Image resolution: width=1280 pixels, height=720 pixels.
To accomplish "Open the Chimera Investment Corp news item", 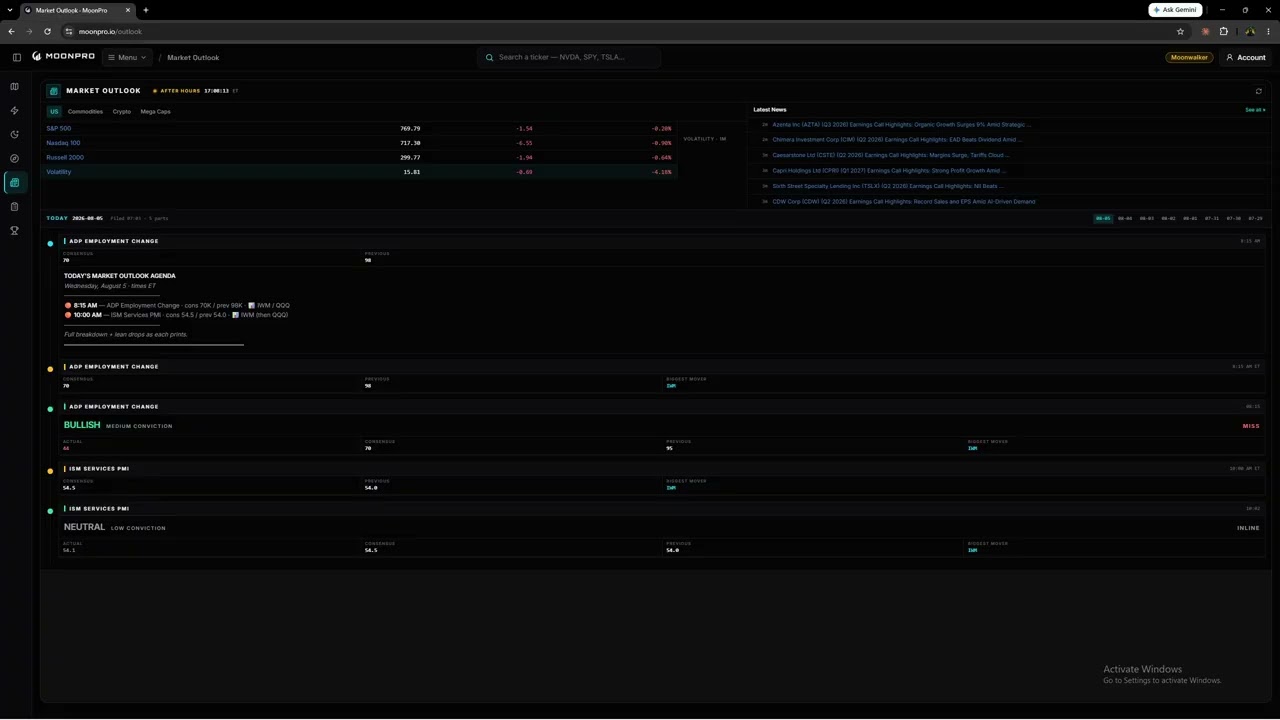I will 896,140.
